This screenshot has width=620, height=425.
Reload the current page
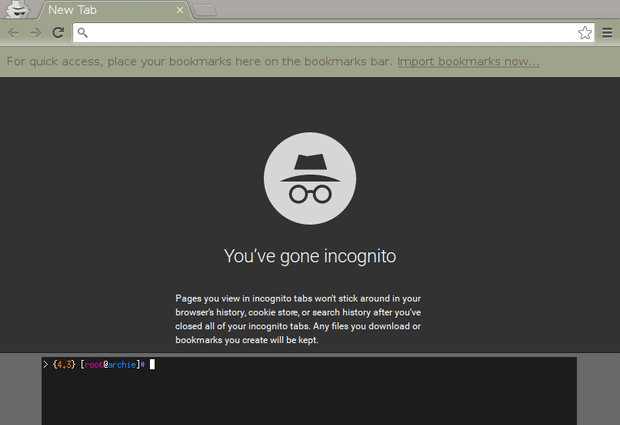pos(58,33)
